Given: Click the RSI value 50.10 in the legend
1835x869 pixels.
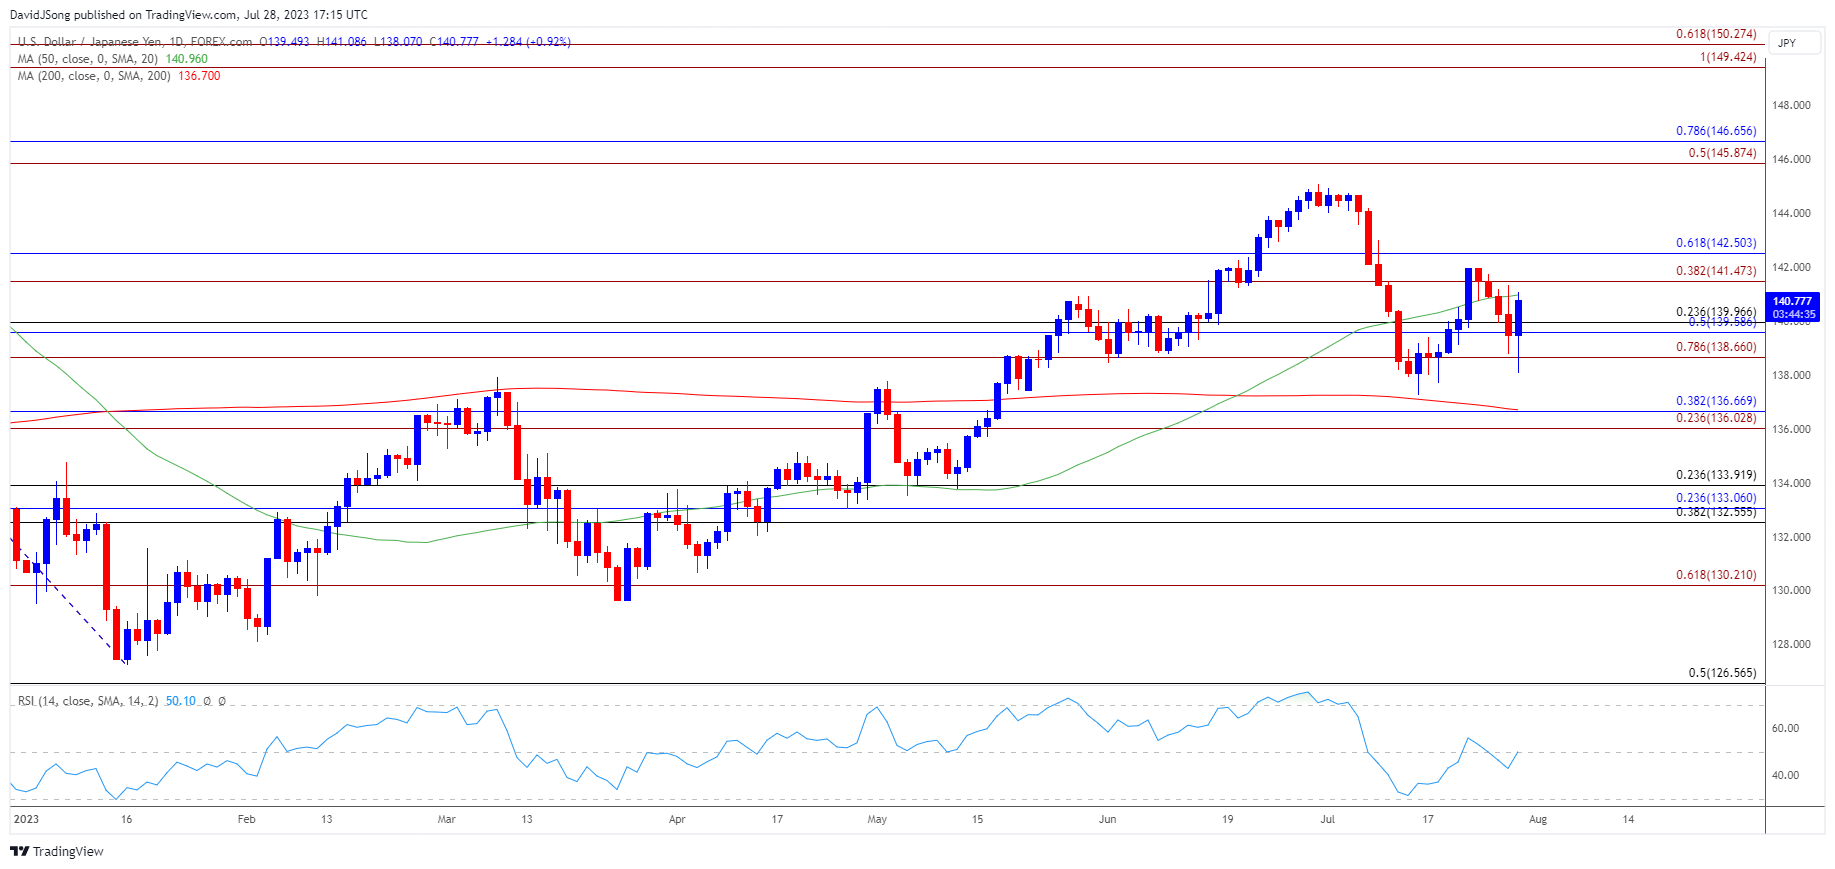Looking at the screenshot, I should pos(181,701).
